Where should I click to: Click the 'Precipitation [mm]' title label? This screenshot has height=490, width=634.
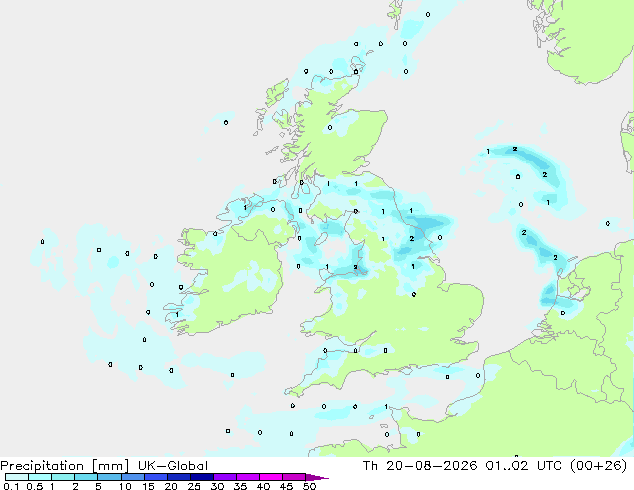tap(65, 466)
